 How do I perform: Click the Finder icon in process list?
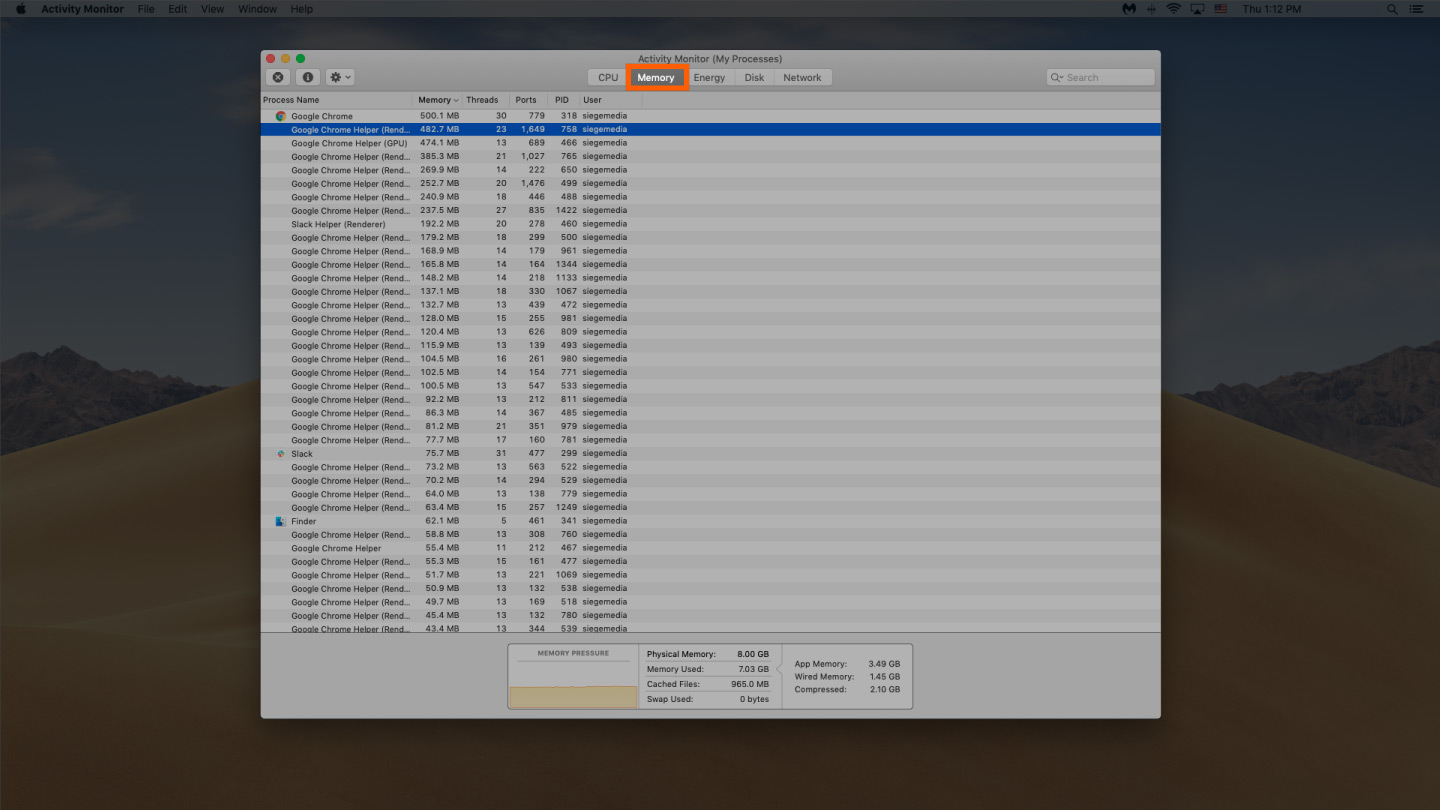click(281, 521)
